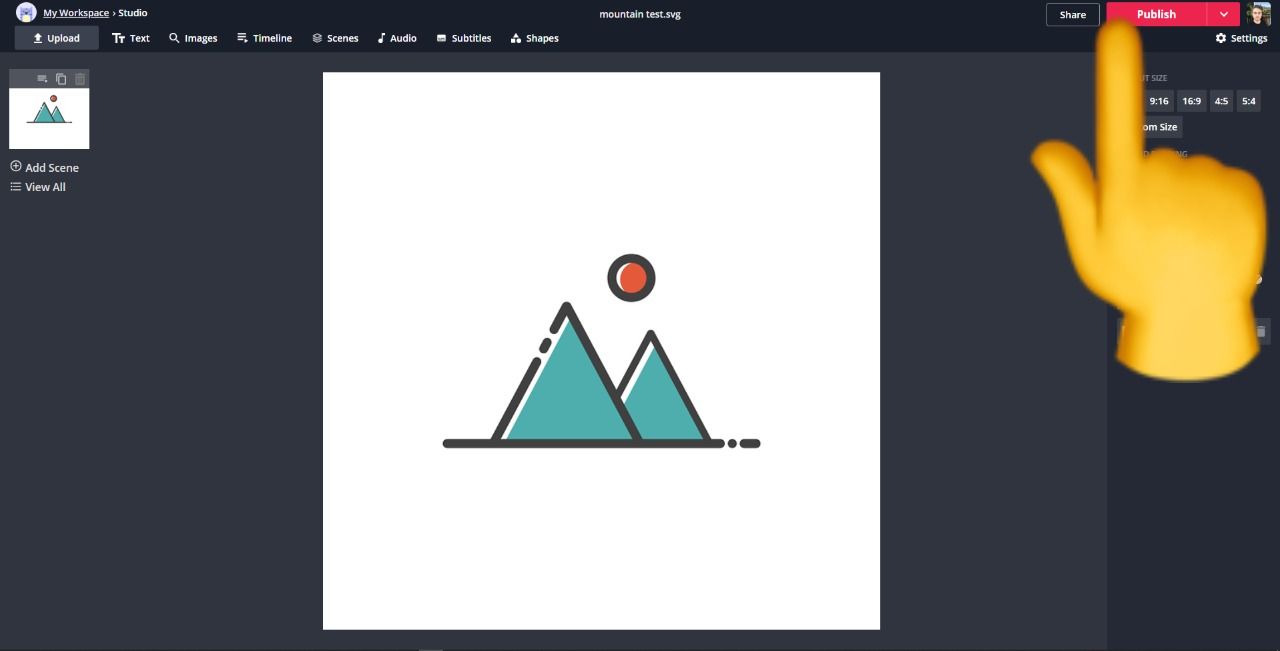Choose the 9:16 output size
This screenshot has height=651, width=1280.
tap(1159, 101)
